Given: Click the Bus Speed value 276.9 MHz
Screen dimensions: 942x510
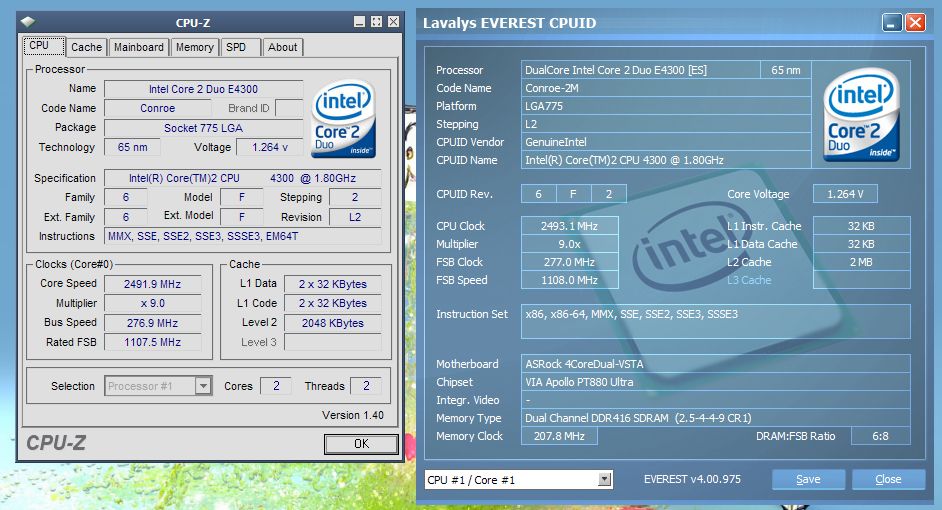Looking at the screenshot, I should pyautogui.click(x=153, y=323).
